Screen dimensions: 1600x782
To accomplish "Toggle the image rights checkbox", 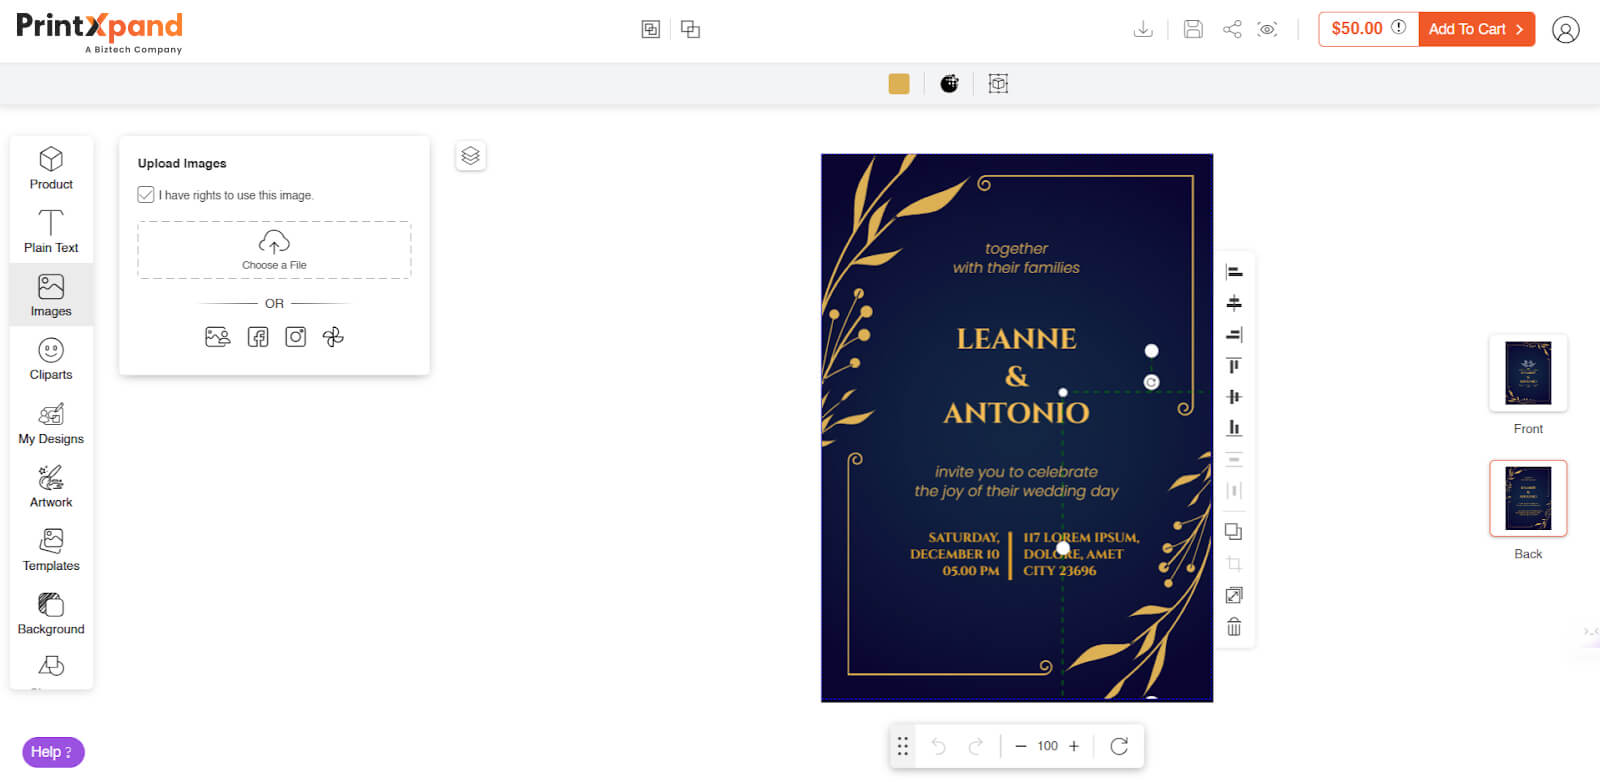I will click(x=146, y=195).
